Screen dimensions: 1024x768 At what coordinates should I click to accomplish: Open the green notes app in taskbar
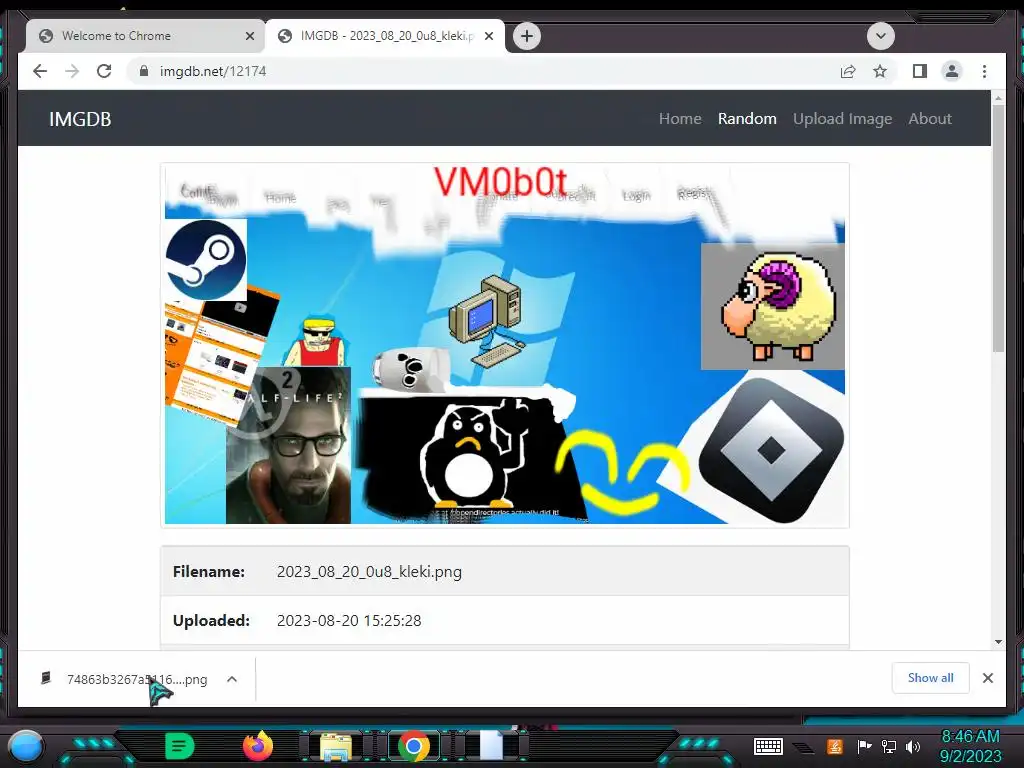[x=179, y=746]
